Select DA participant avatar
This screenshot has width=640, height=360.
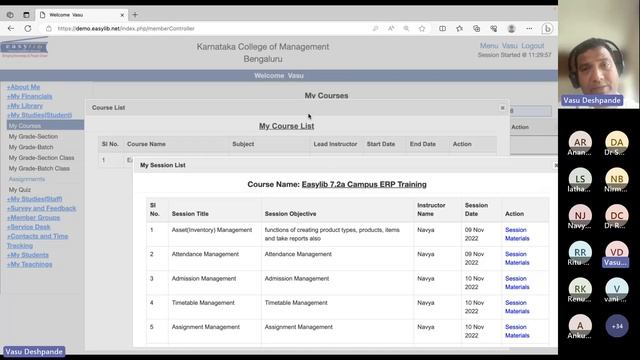[x=617, y=142]
